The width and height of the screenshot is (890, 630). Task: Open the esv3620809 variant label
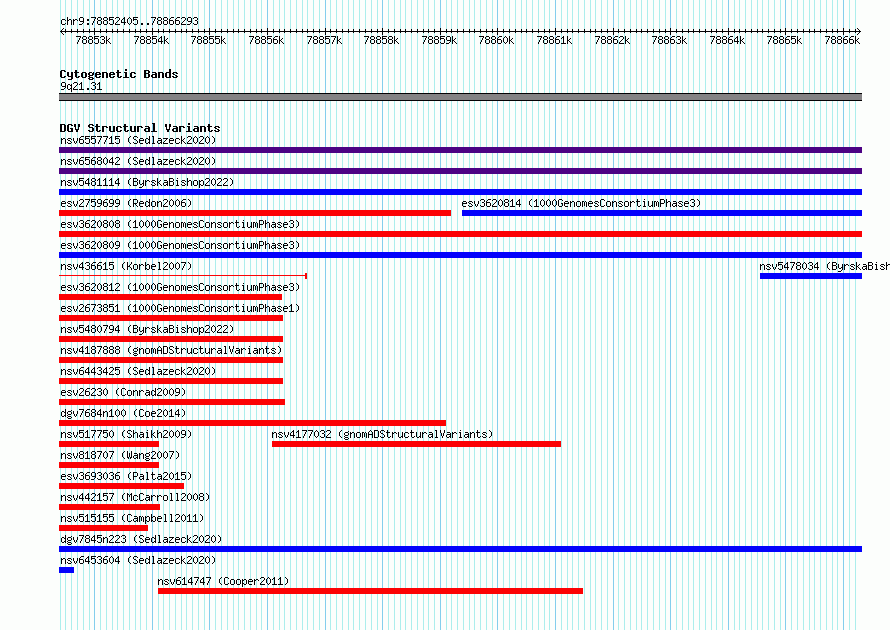[x=180, y=245]
